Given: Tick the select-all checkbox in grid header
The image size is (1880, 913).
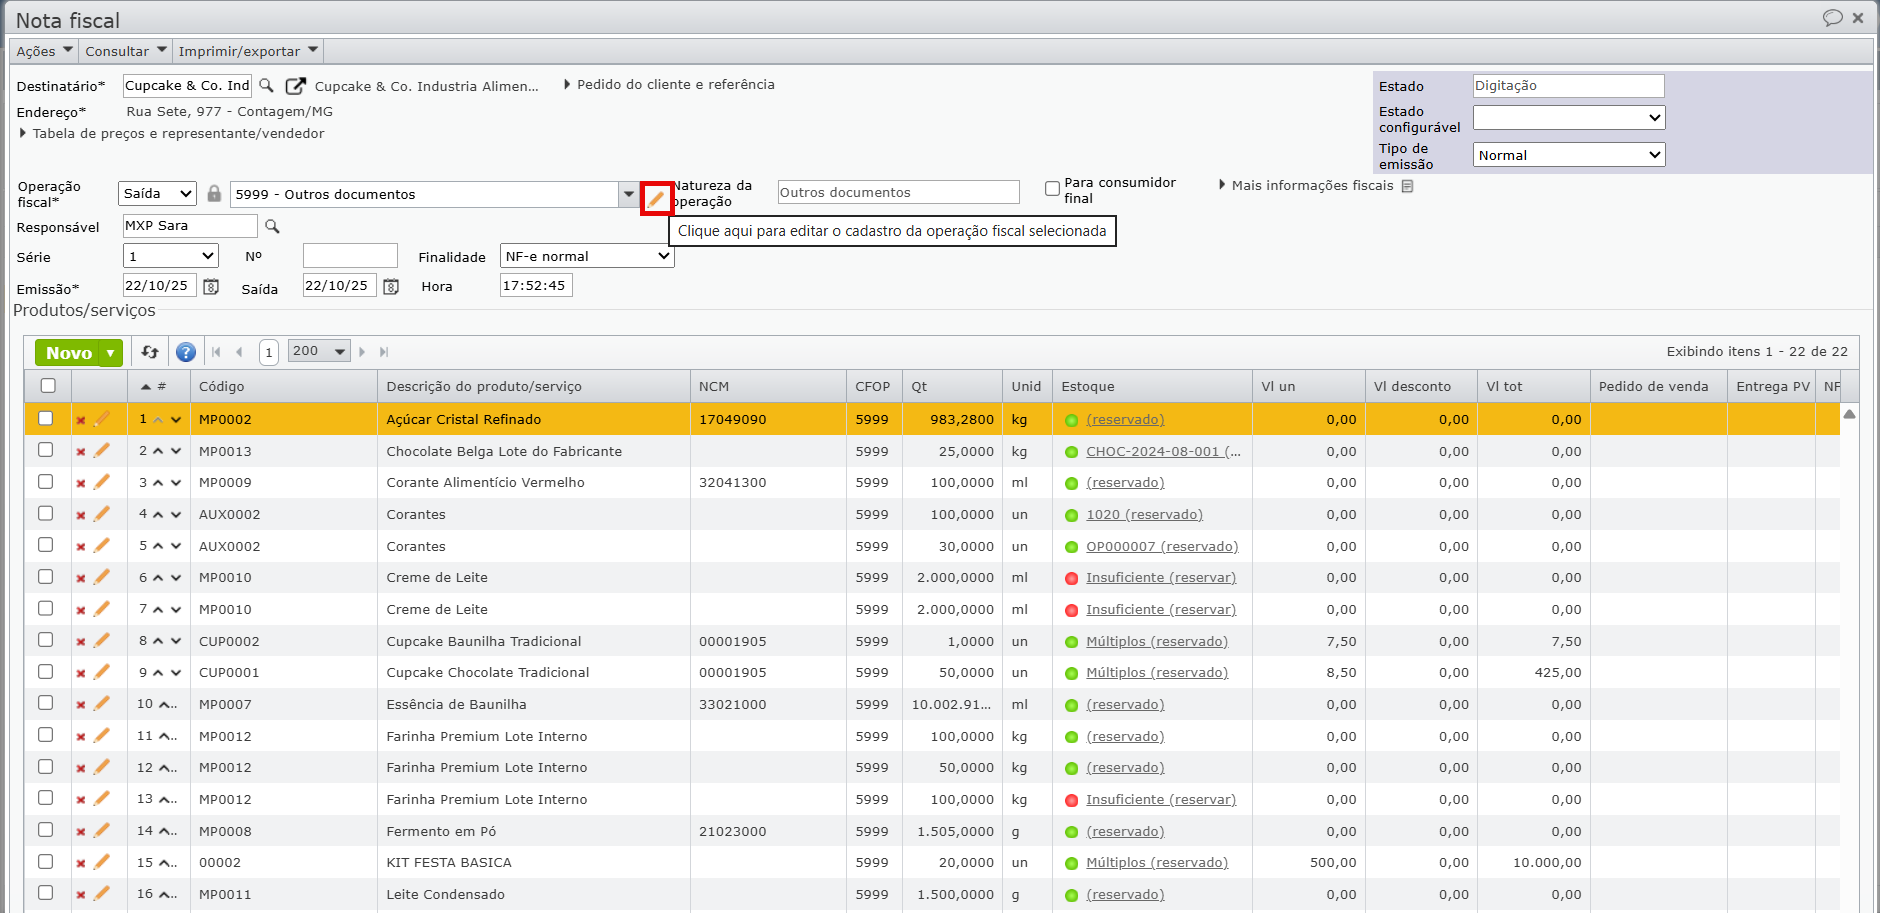Looking at the screenshot, I should coord(48,386).
